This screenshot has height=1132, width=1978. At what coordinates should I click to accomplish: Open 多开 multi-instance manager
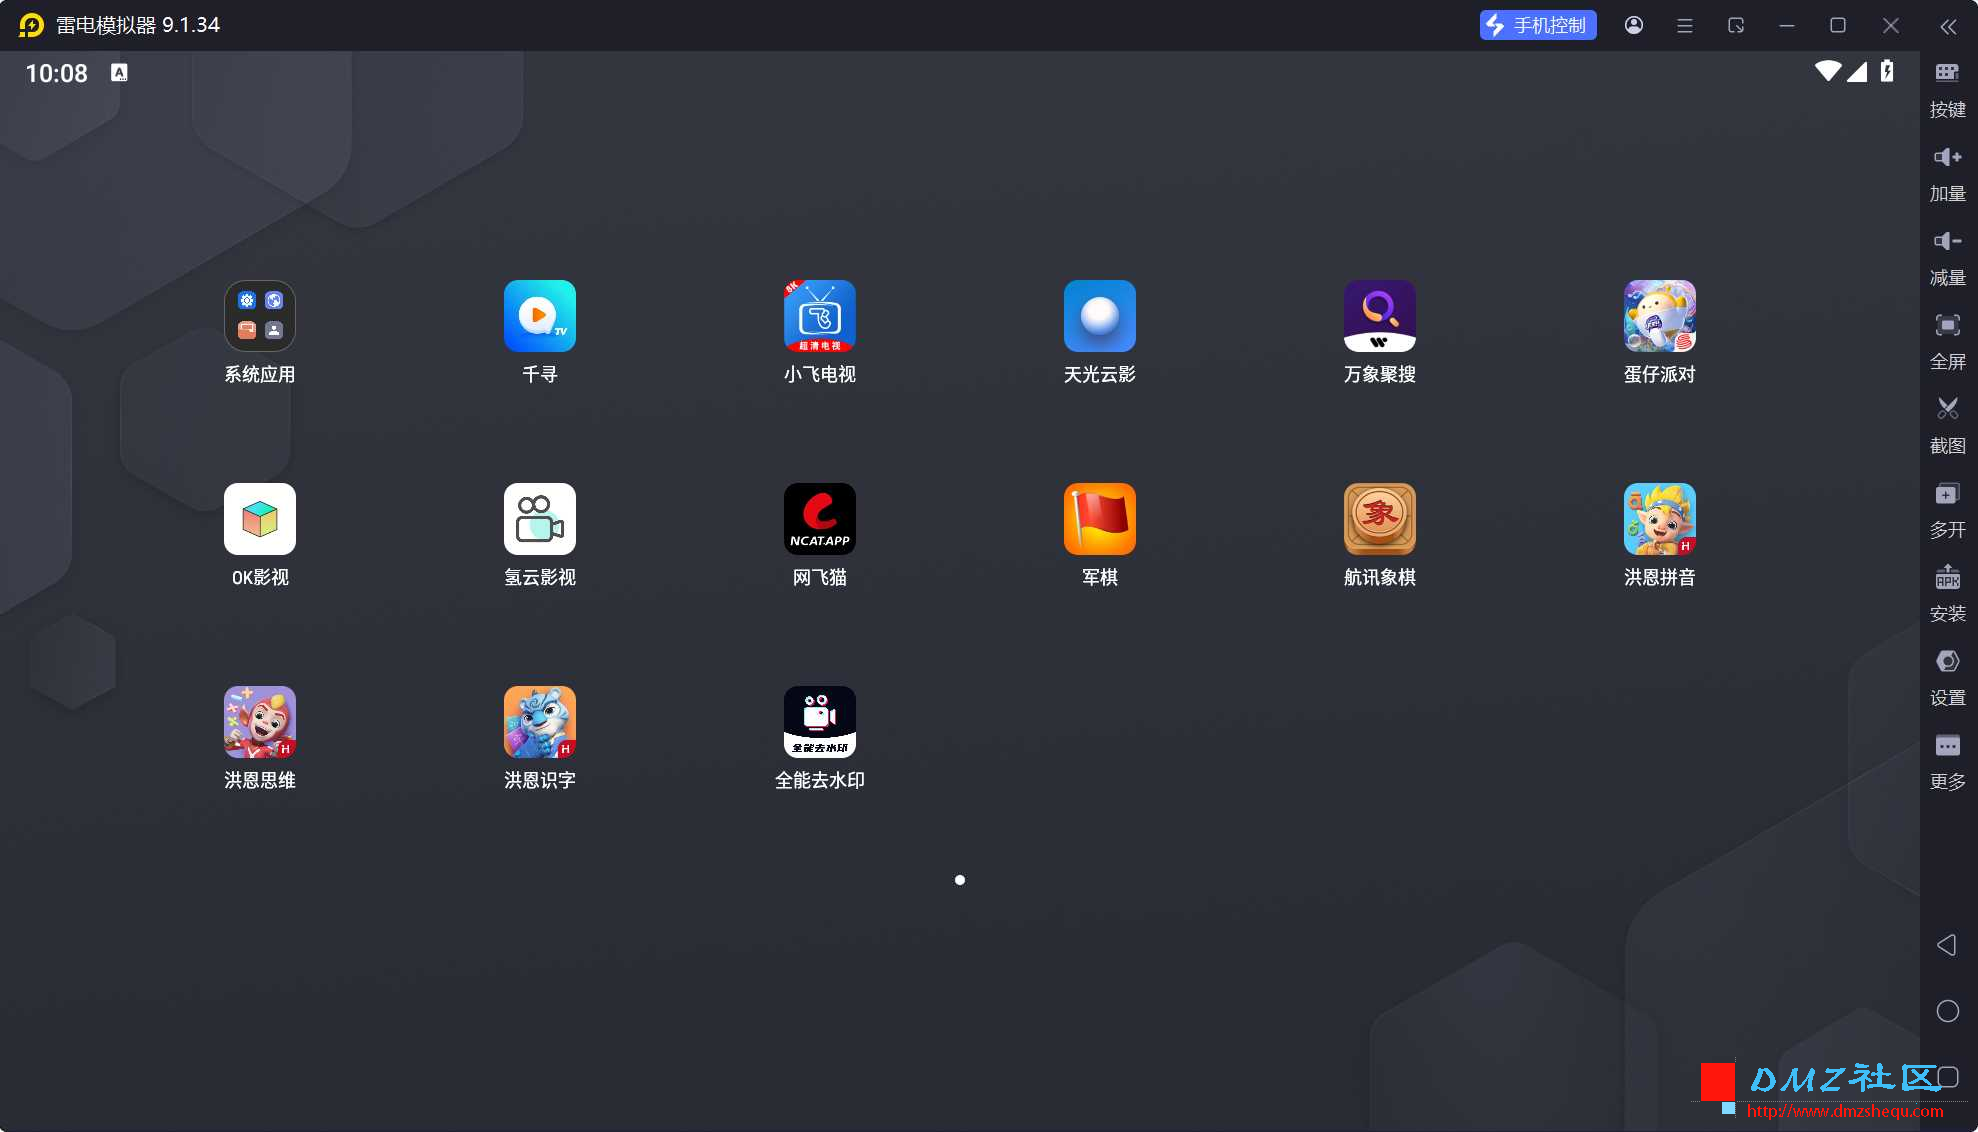pyautogui.click(x=1947, y=508)
